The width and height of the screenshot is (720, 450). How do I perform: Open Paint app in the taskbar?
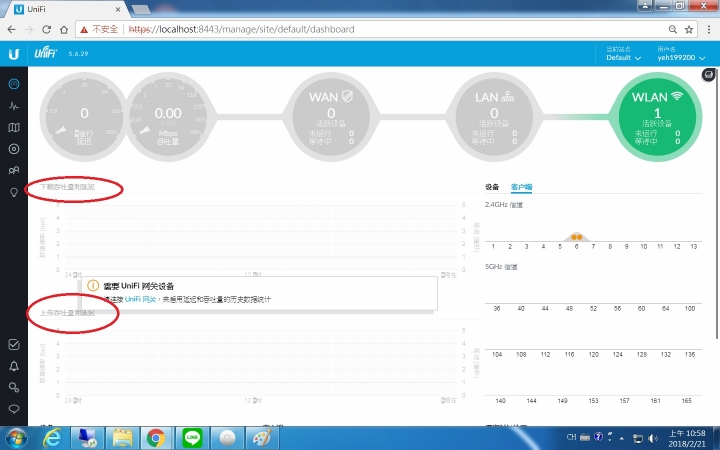click(263, 438)
